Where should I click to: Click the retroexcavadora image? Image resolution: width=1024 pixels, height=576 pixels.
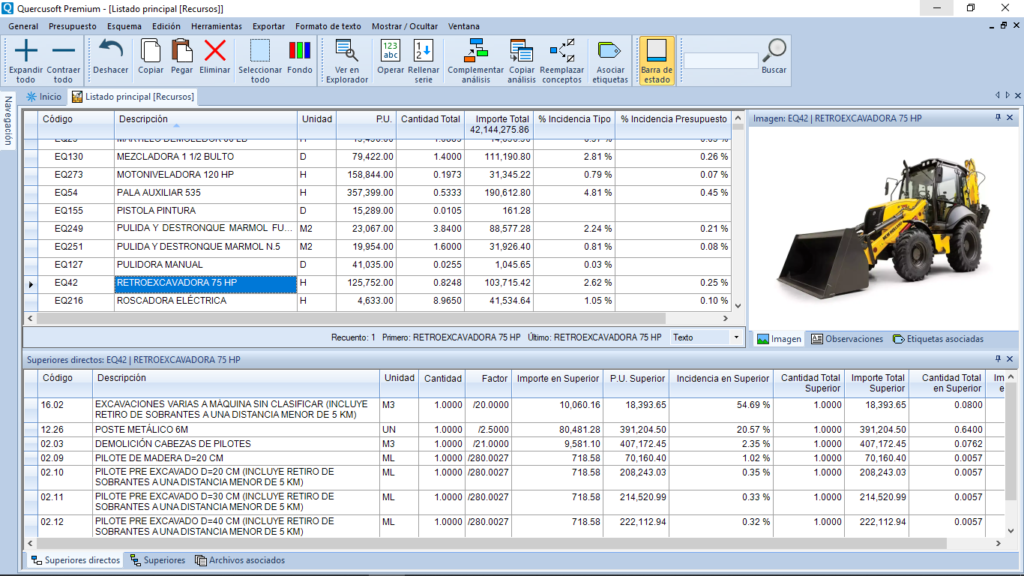882,227
